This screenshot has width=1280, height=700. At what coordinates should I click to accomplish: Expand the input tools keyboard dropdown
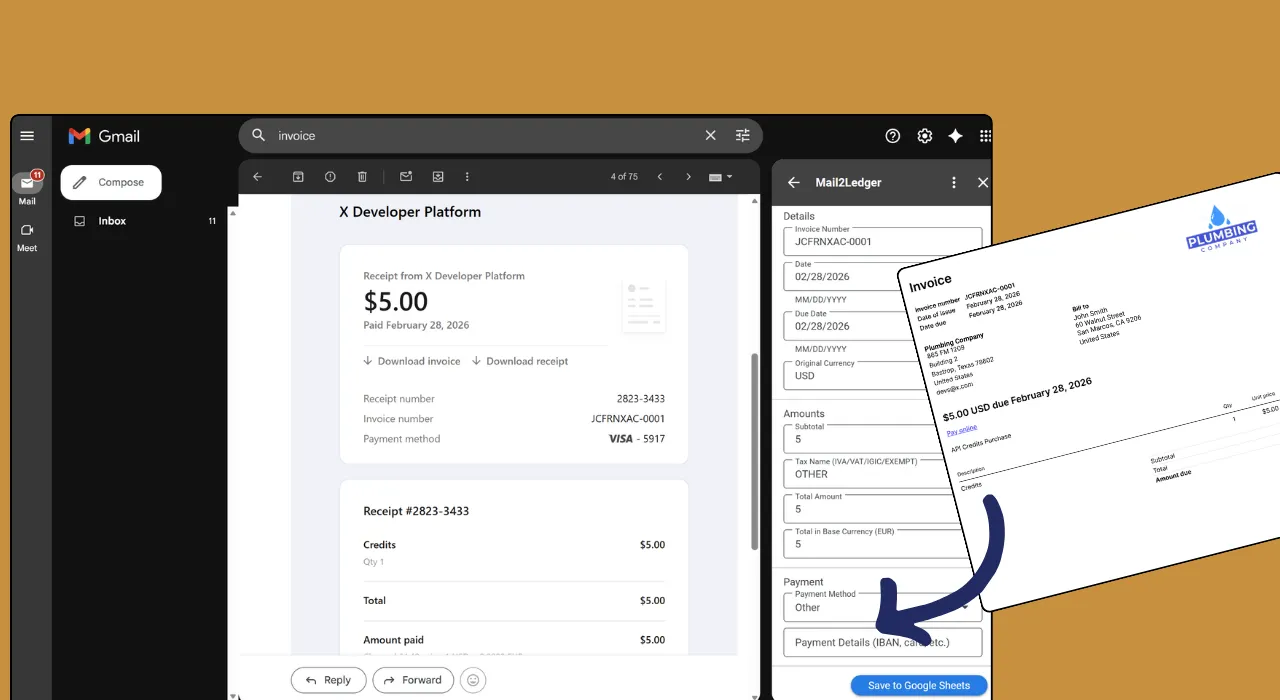pyautogui.click(x=720, y=177)
